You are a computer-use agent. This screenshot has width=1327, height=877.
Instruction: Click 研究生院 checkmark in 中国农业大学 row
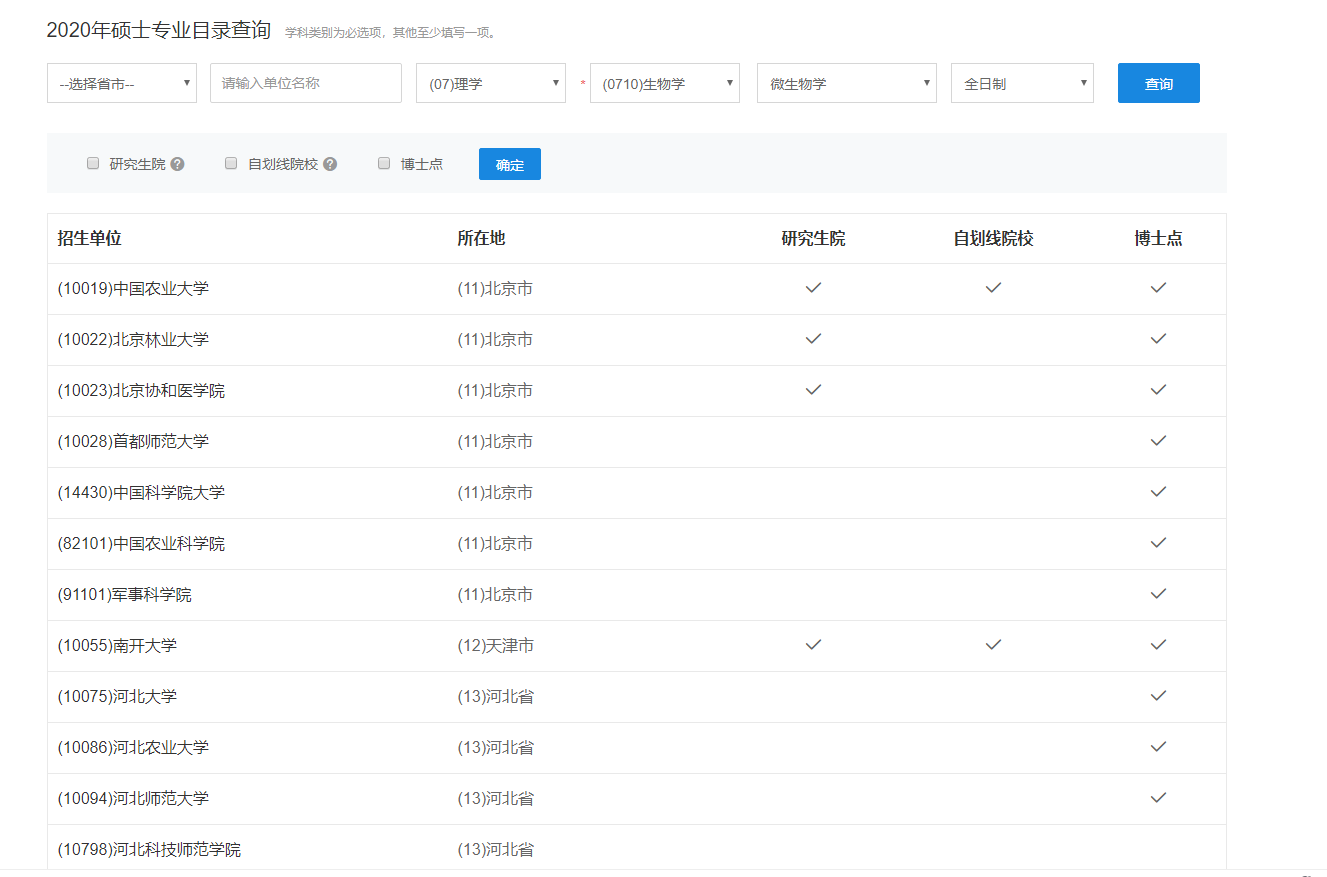click(813, 288)
